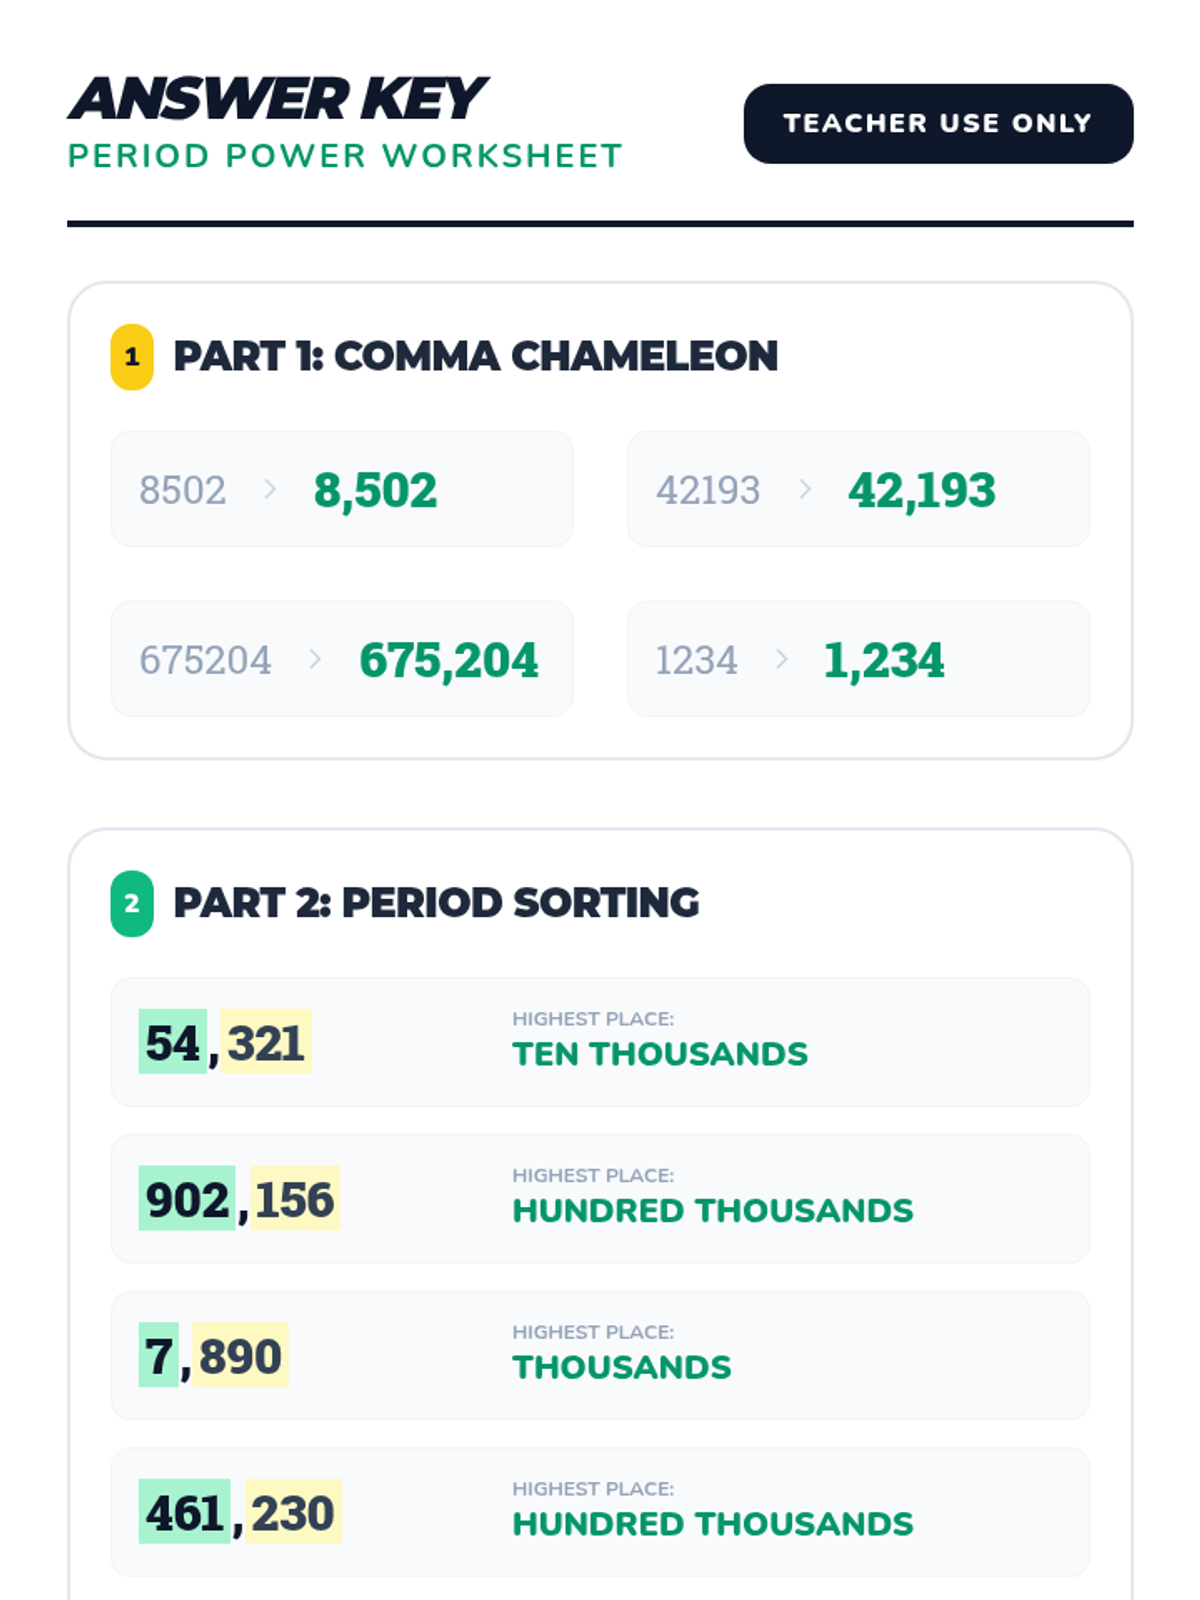Click the yellow-highlighted 321 block
This screenshot has width=1200, height=1600.
(x=266, y=1042)
